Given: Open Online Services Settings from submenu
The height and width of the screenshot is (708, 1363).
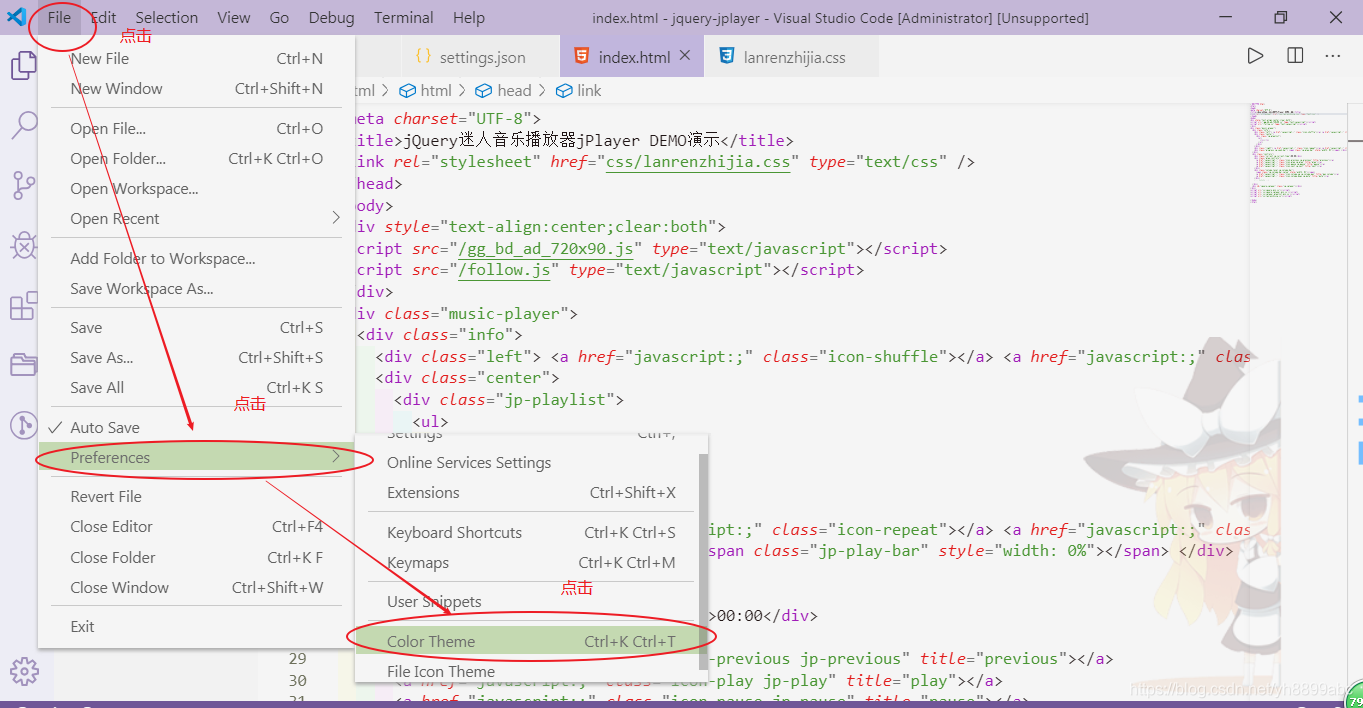Looking at the screenshot, I should pyautogui.click(x=527, y=462).
